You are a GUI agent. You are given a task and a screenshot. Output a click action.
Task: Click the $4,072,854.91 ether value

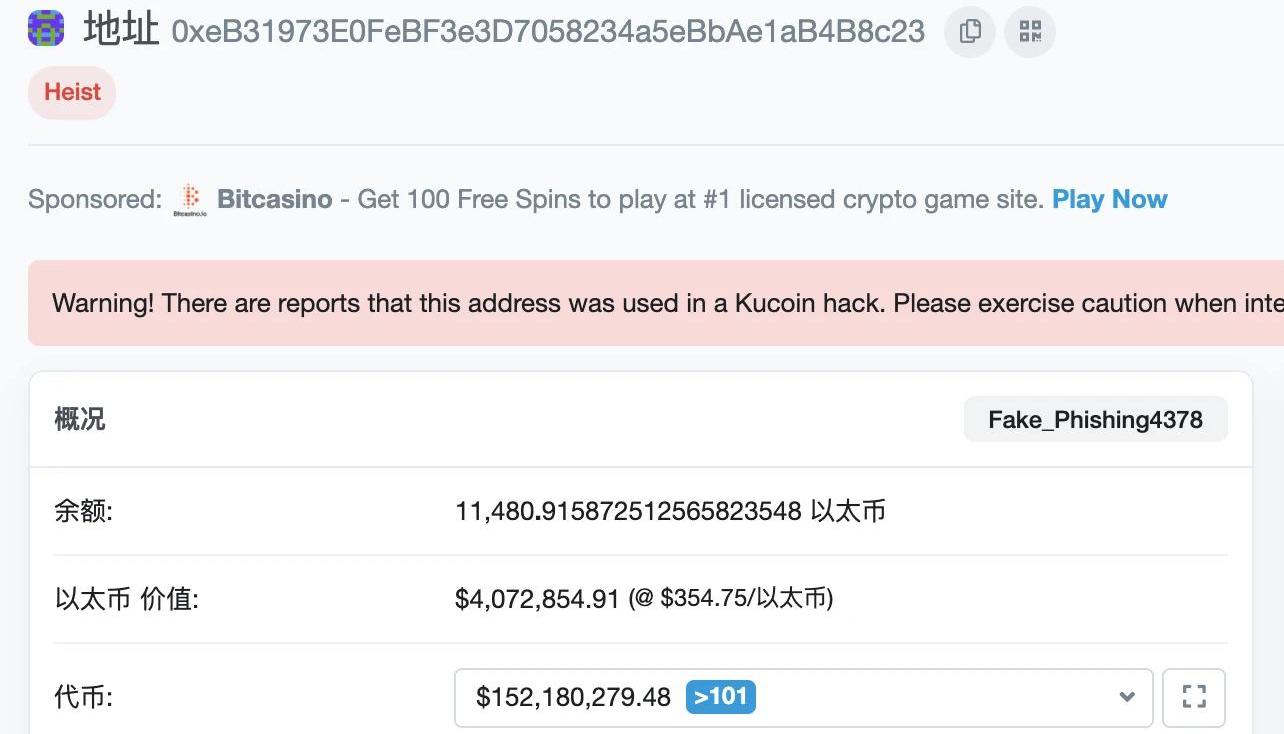pyautogui.click(x=537, y=599)
